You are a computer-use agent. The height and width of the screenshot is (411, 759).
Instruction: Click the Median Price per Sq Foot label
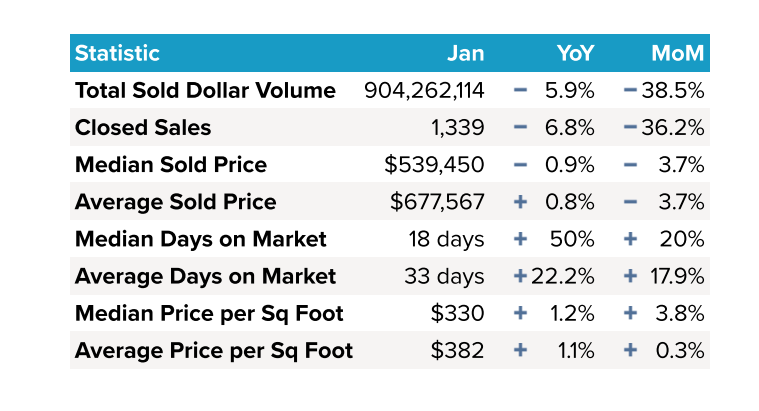coord(209,313)
